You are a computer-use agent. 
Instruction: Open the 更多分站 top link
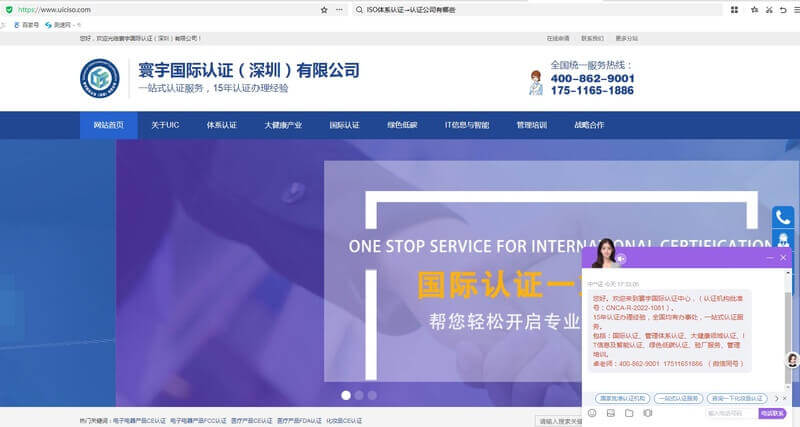click(626, 38)
